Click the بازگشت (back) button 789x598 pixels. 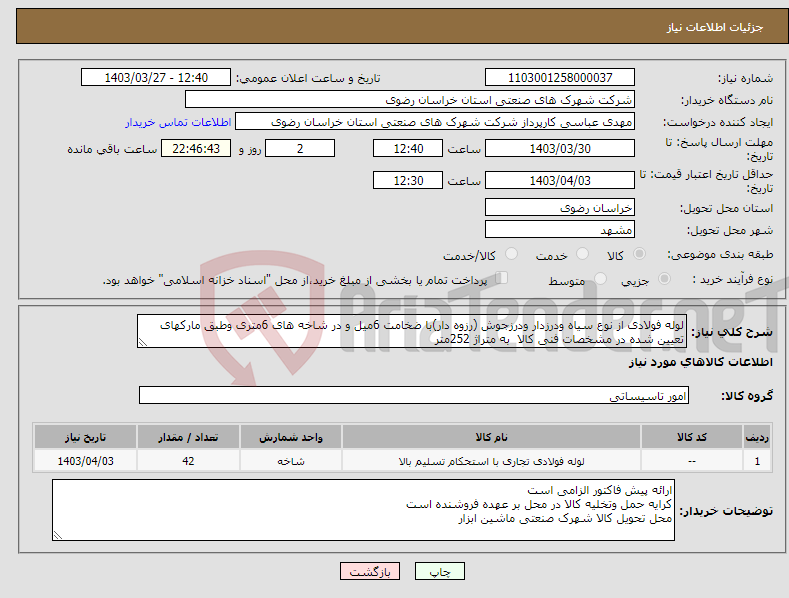point(370,571)
